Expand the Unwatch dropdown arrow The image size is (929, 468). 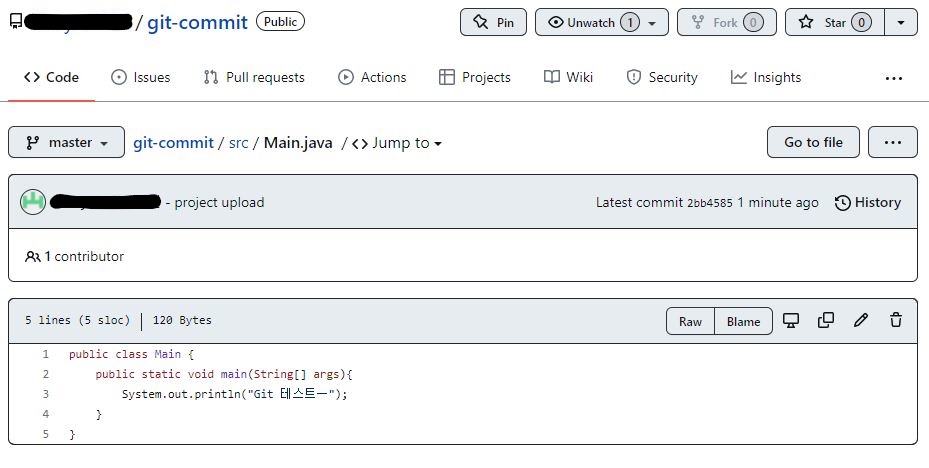click(x=652, y=23)
